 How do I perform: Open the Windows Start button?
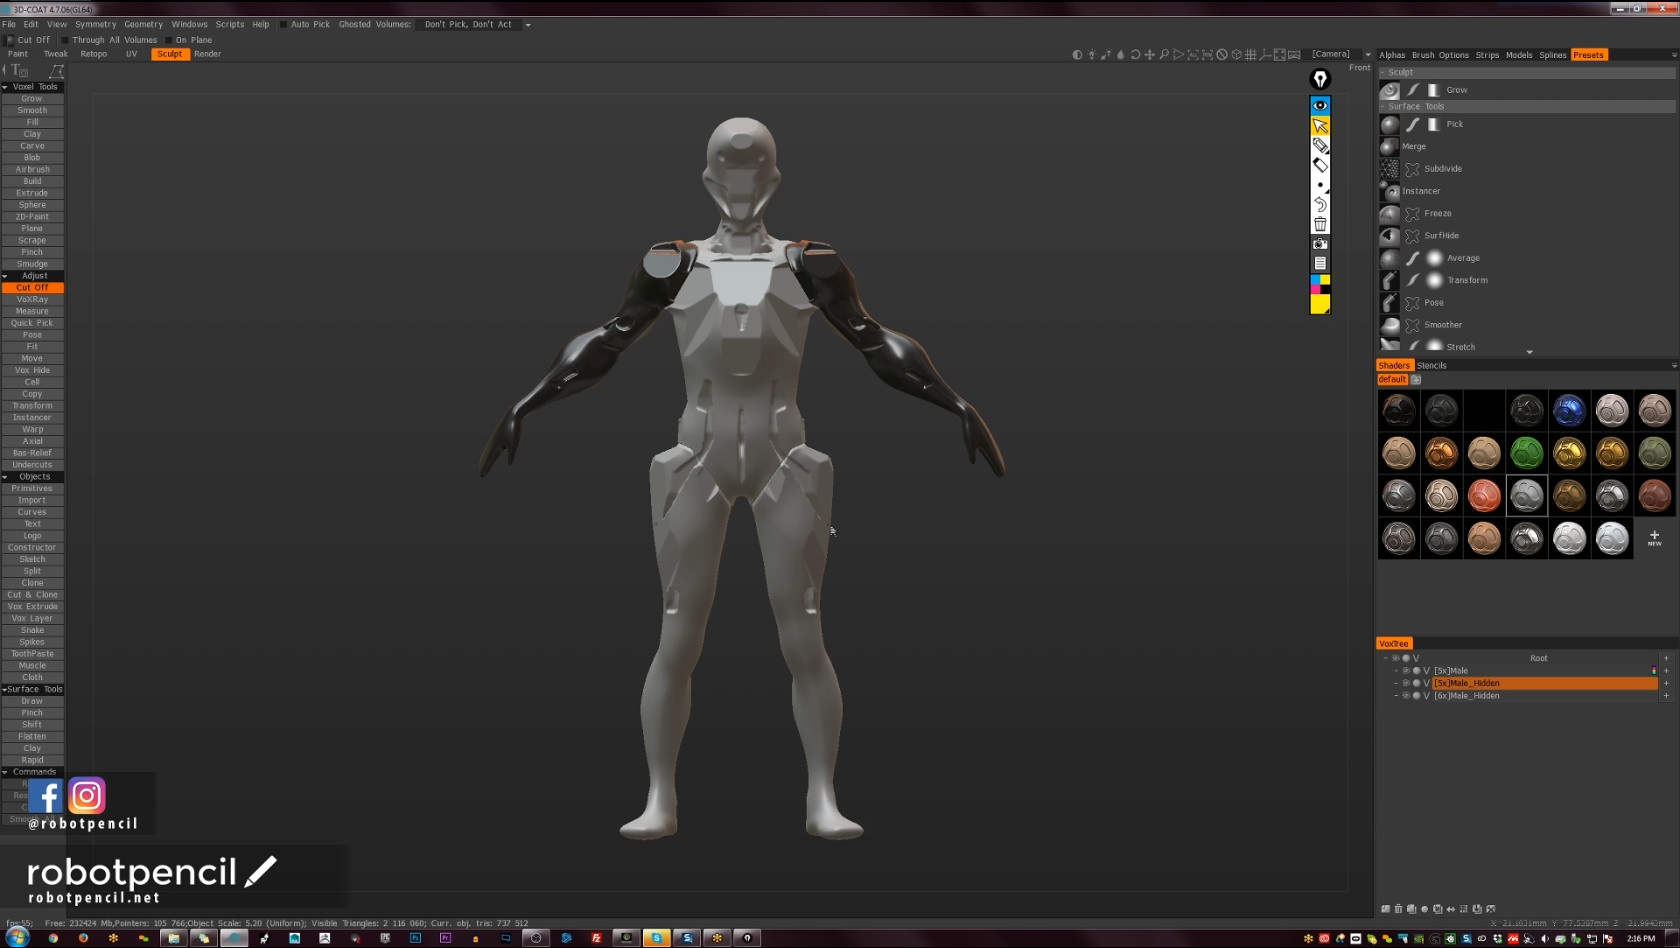coord(17,938)
